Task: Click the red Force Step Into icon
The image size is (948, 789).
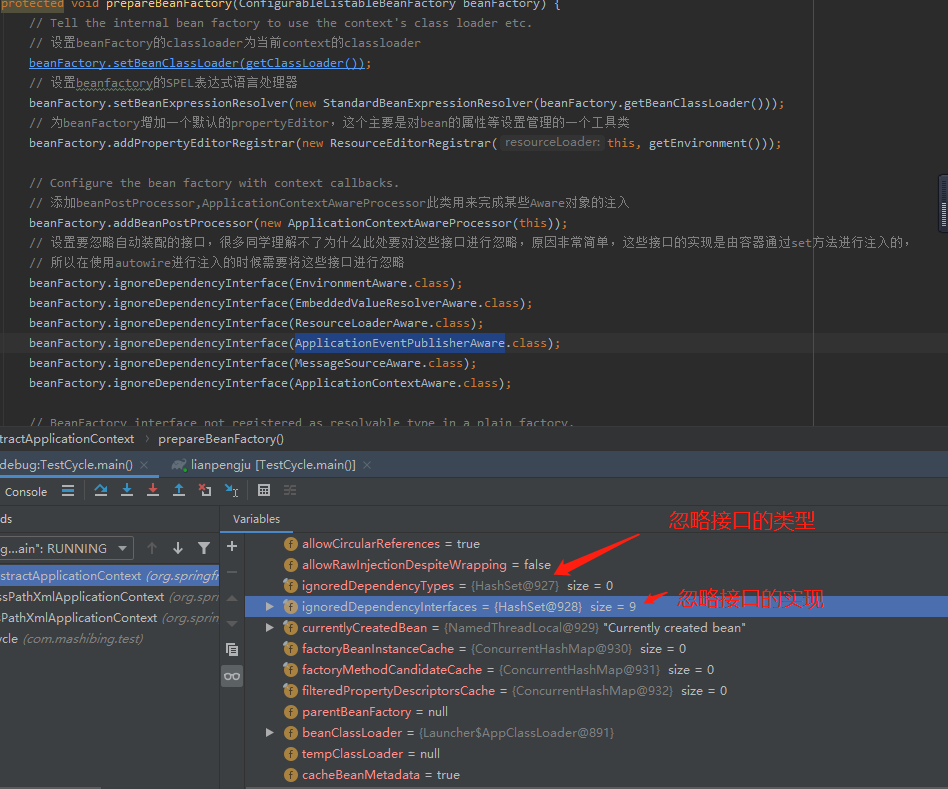Action: click(153, 490)
